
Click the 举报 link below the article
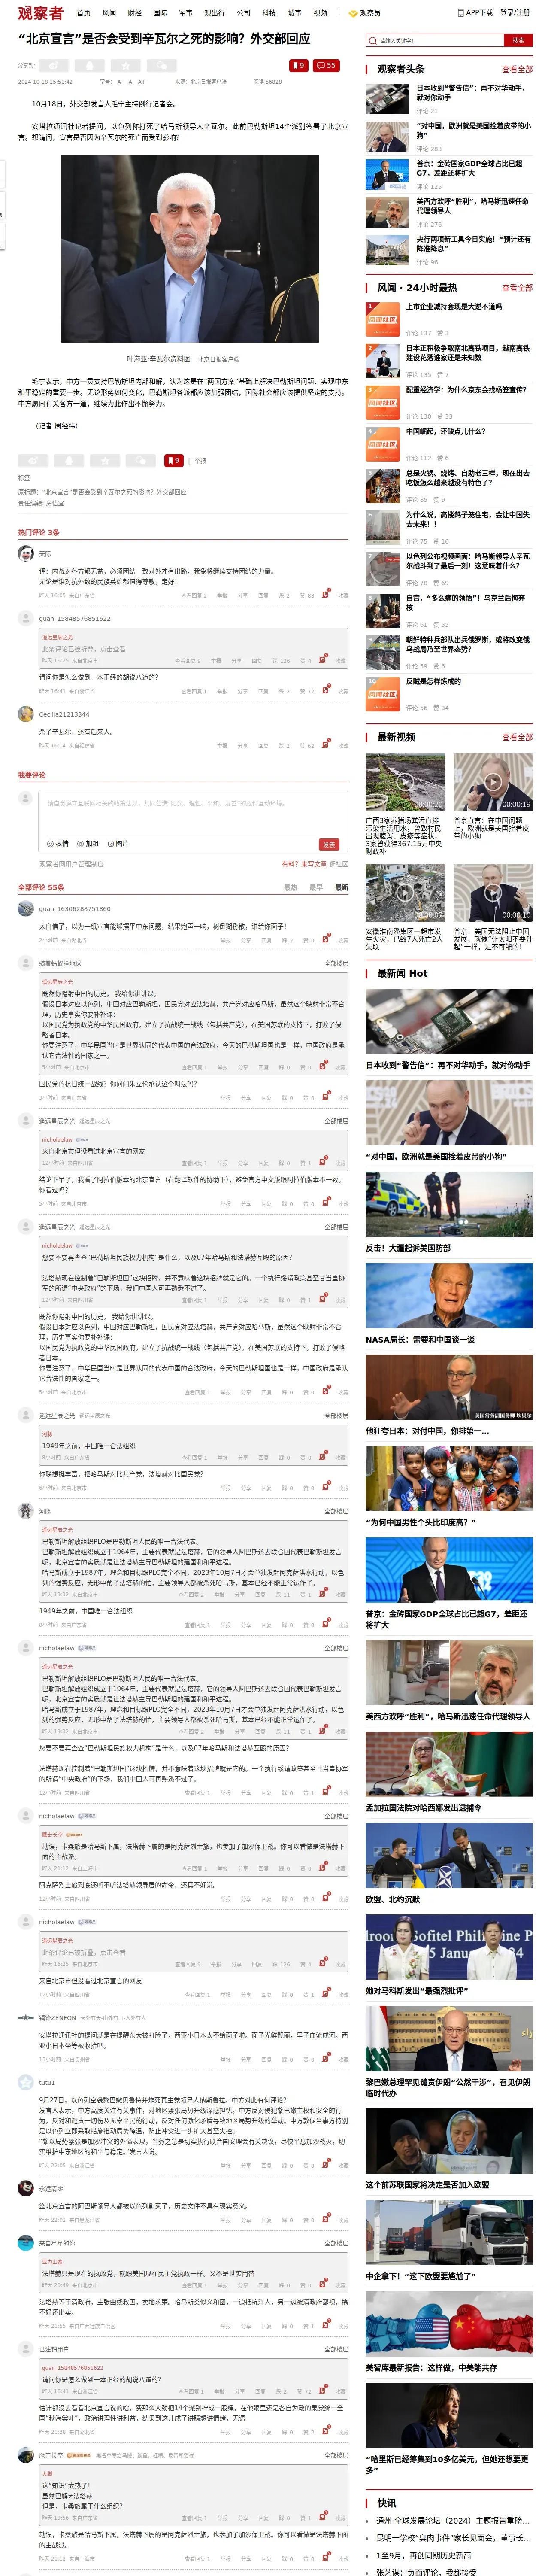pyautogui.click(x=200, y=461)
